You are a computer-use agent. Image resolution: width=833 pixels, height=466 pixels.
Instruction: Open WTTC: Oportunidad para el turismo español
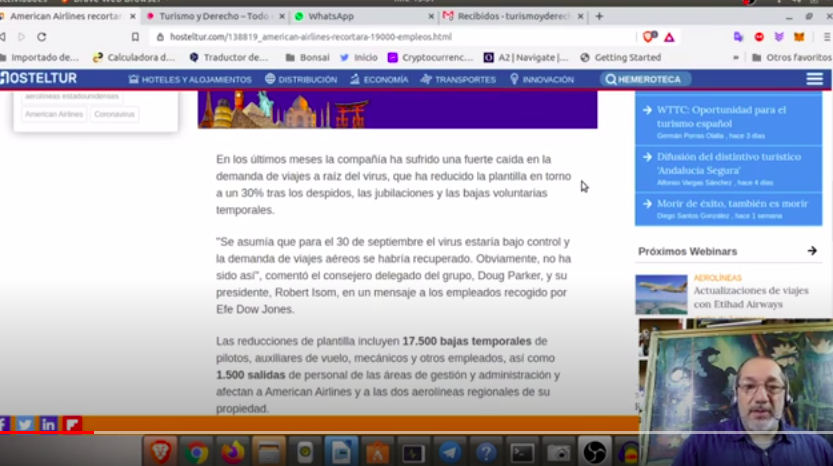tap(721, 116)
